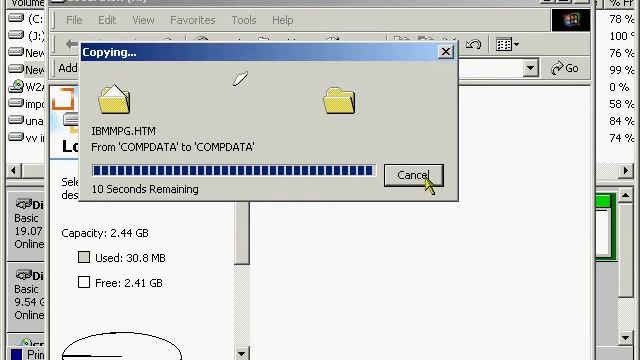This screenshot has height=360, width=640.
Task: Click the source open-folder icon in Copying dialog
Action: [114, 99]
